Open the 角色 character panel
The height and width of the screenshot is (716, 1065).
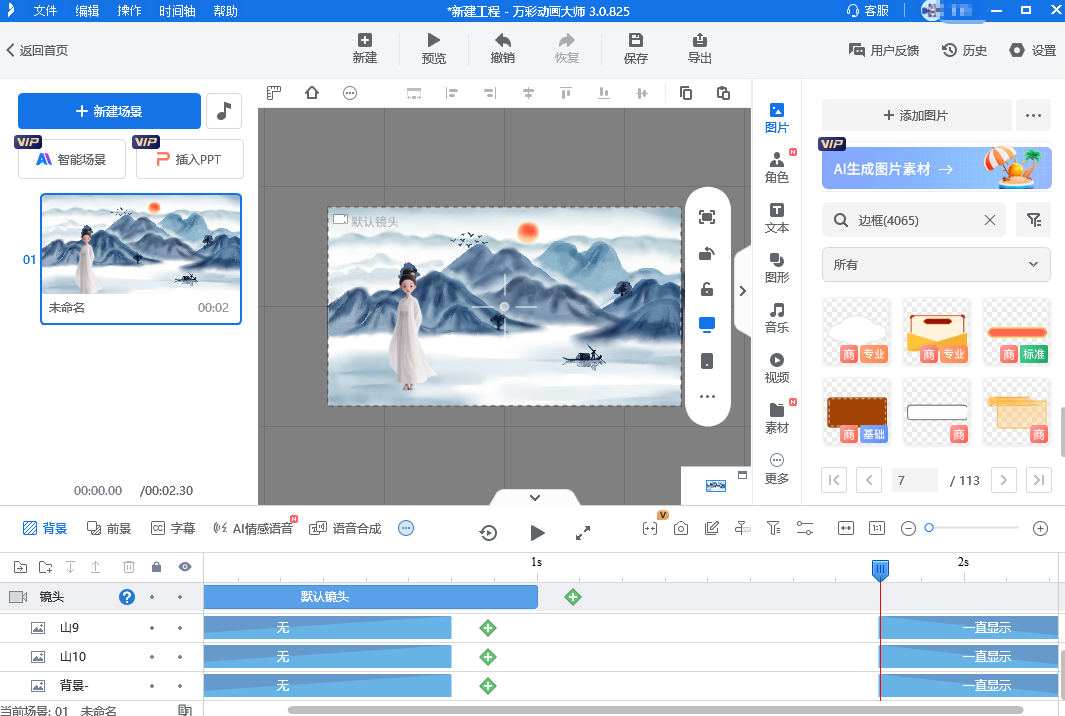pos(776,167)
